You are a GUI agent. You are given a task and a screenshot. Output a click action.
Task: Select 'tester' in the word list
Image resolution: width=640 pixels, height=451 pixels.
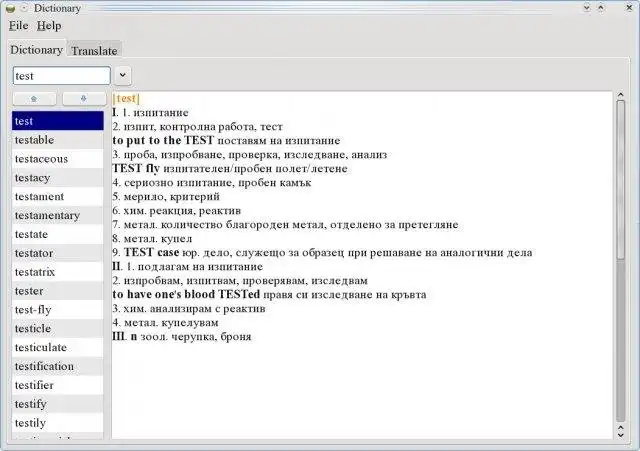[58, 291]
